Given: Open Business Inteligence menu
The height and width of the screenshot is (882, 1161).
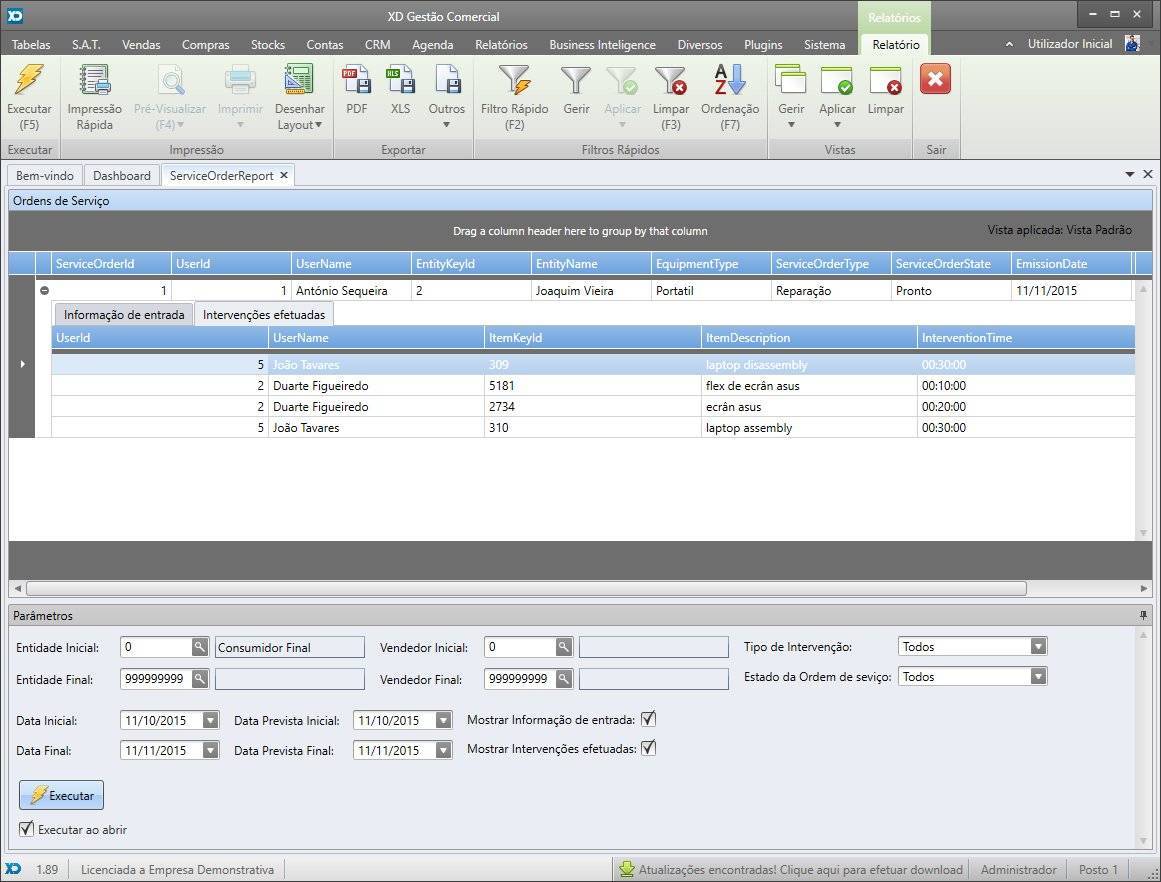Looking at the screenshot, I should click(602, 44).
